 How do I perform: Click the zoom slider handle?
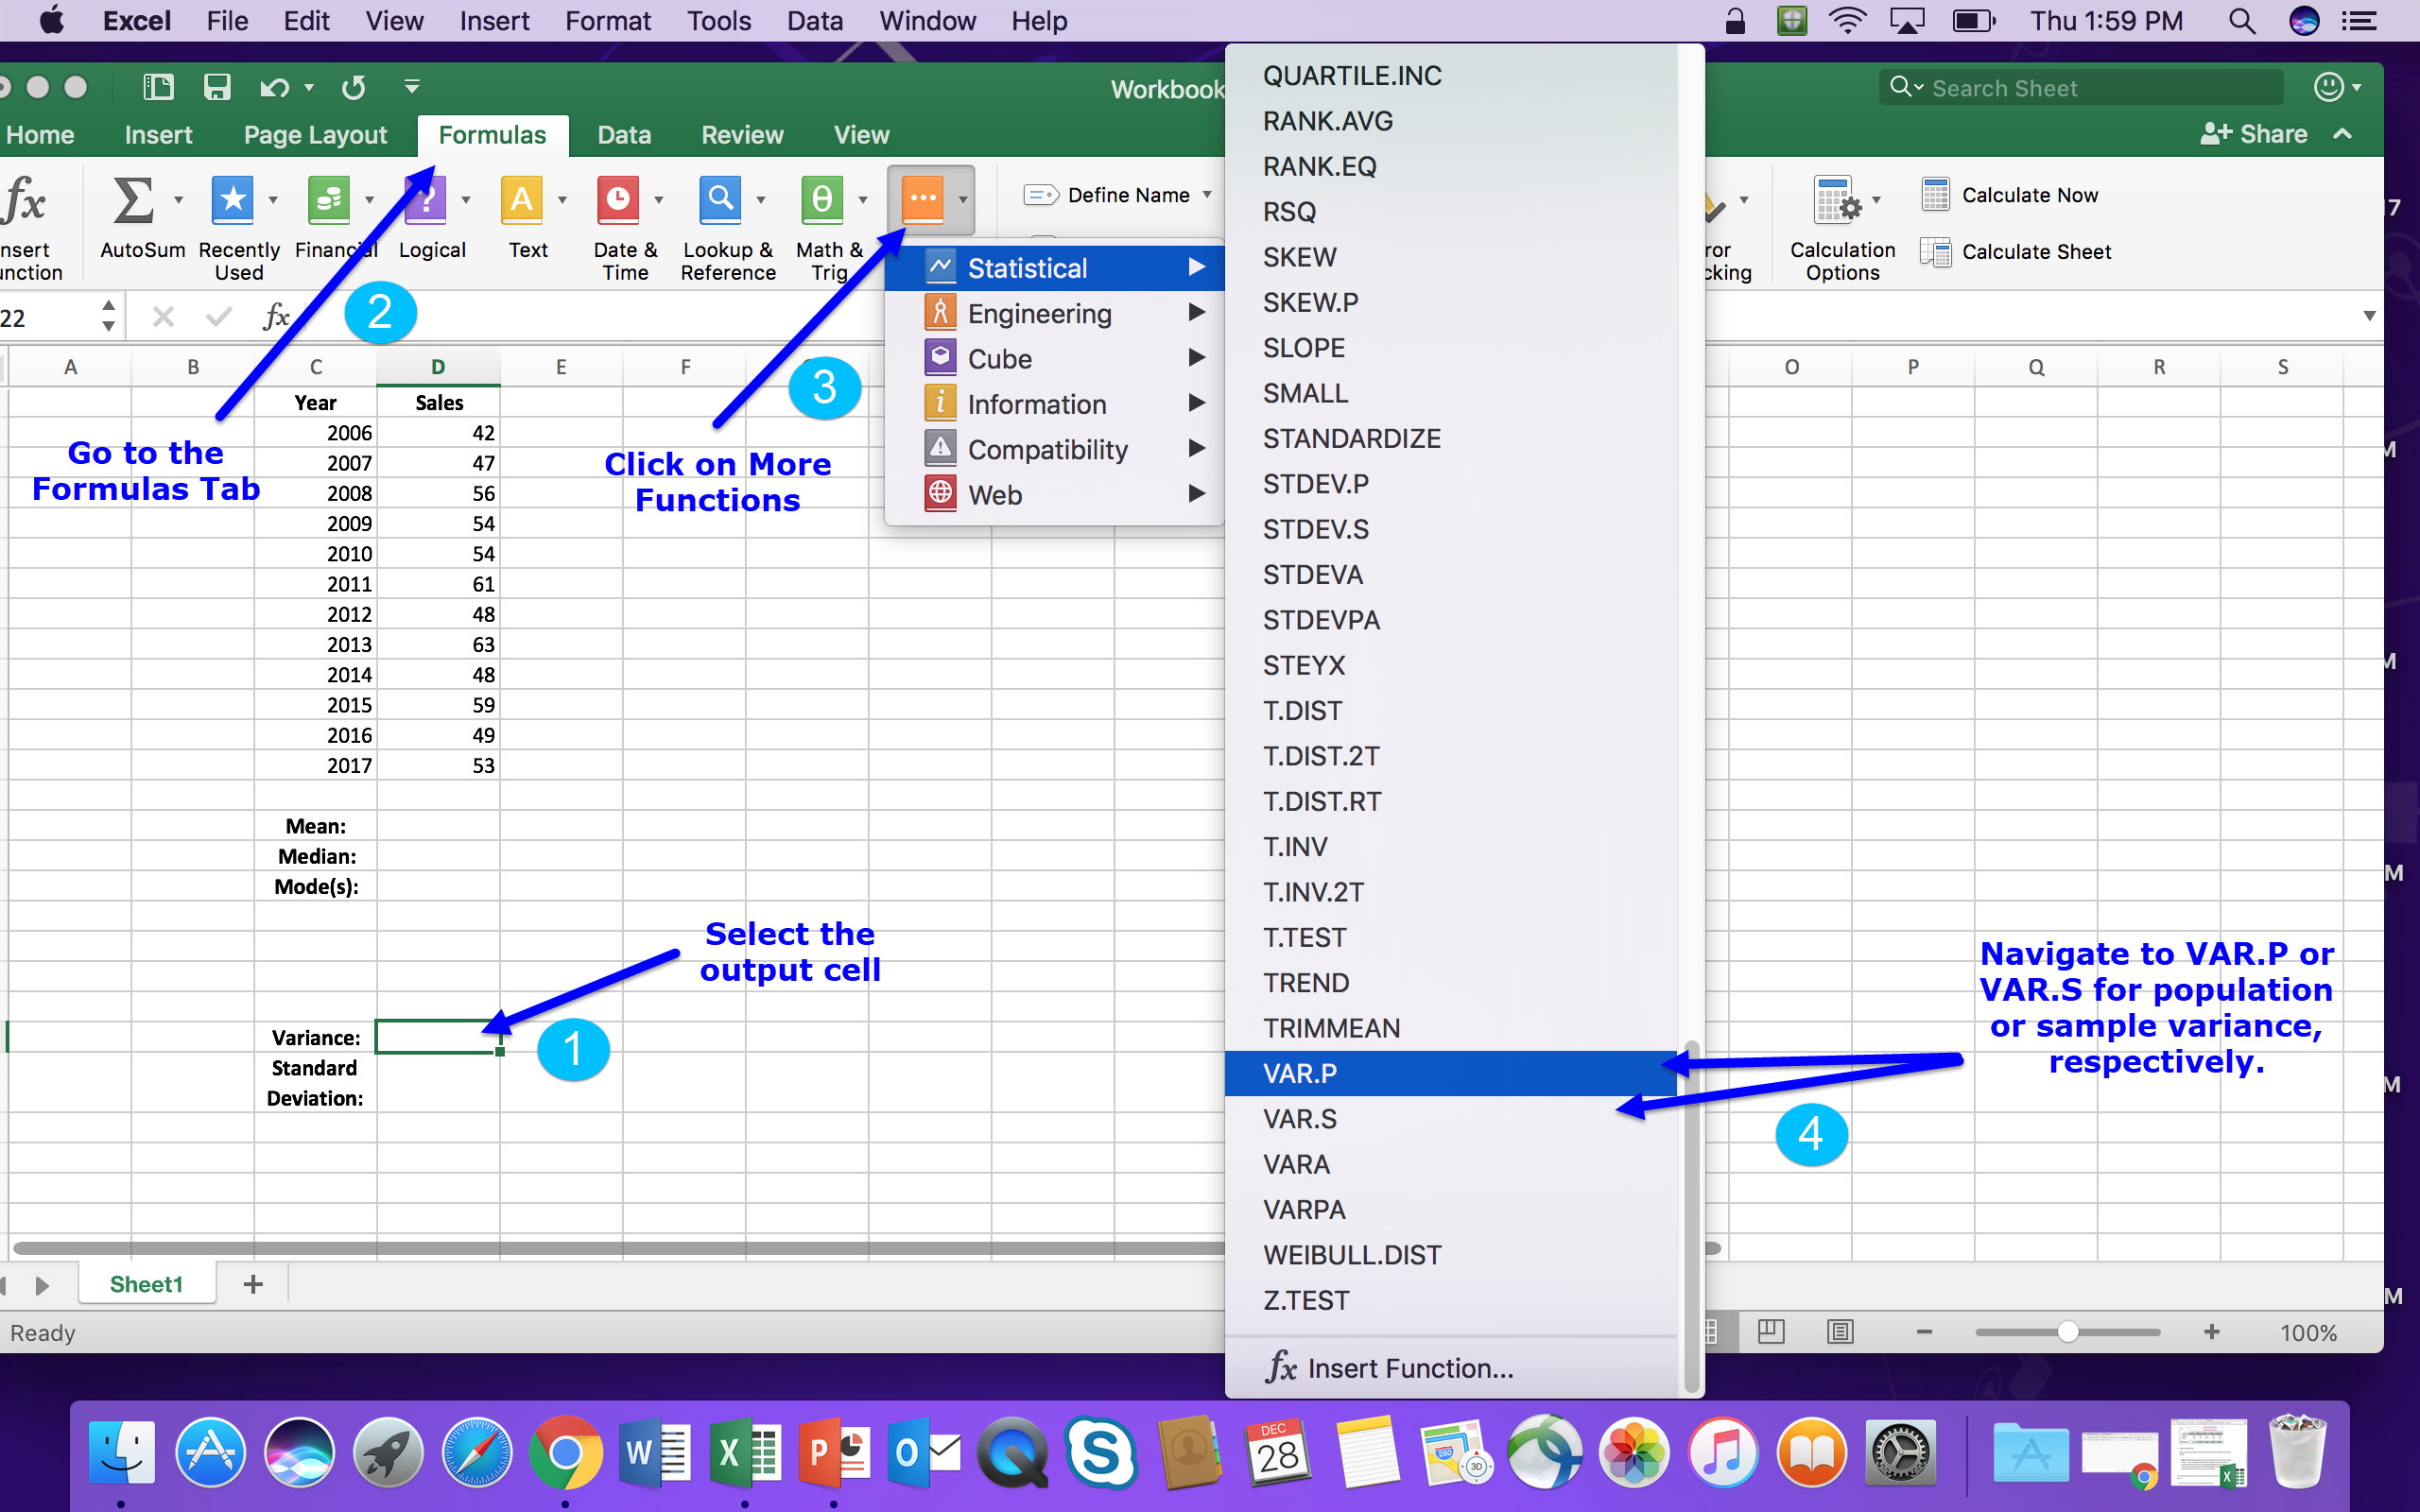(2068, 1331)
